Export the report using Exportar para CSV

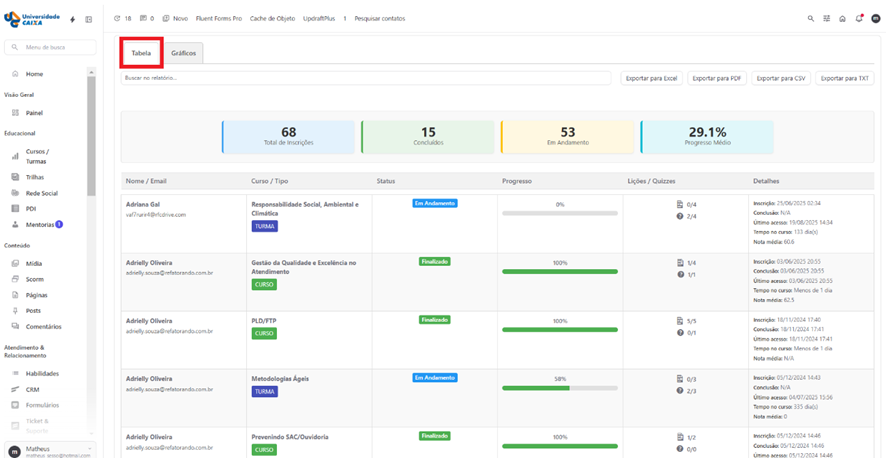pyautogui.click(x=781, y=78)
